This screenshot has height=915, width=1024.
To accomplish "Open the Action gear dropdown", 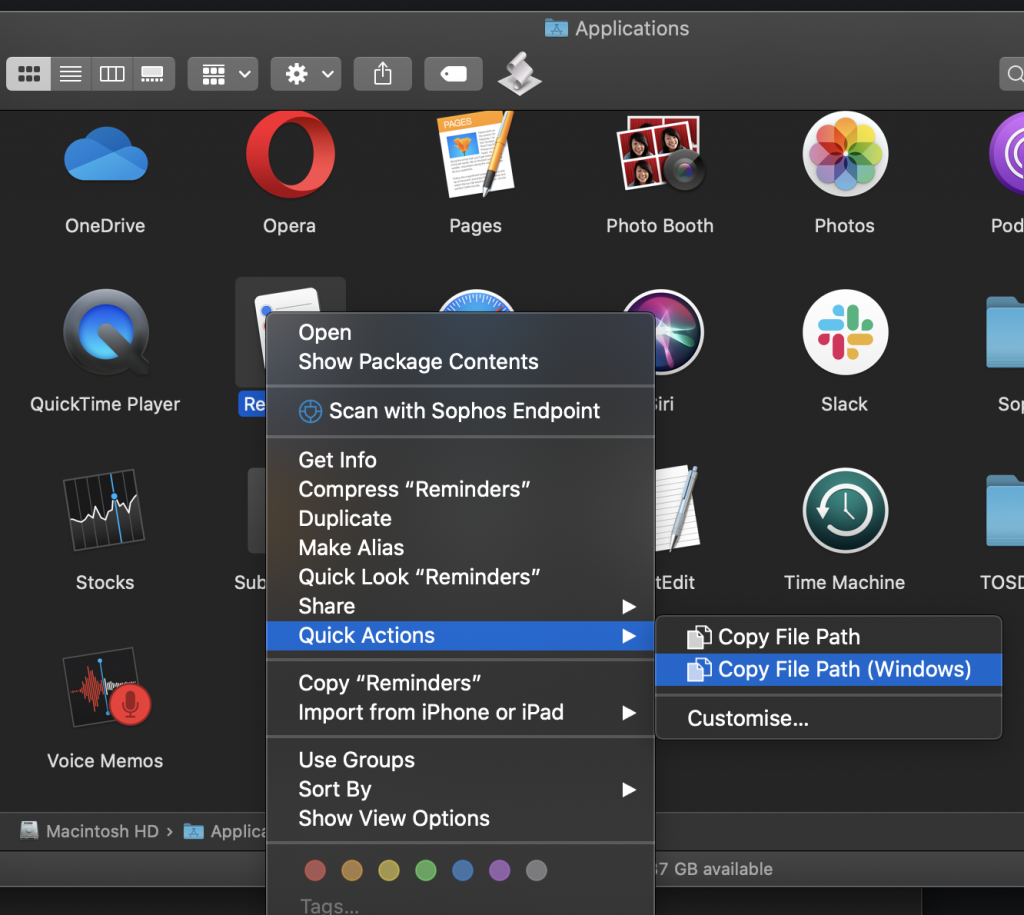I will pyautogui.click(x=306, y=74).
